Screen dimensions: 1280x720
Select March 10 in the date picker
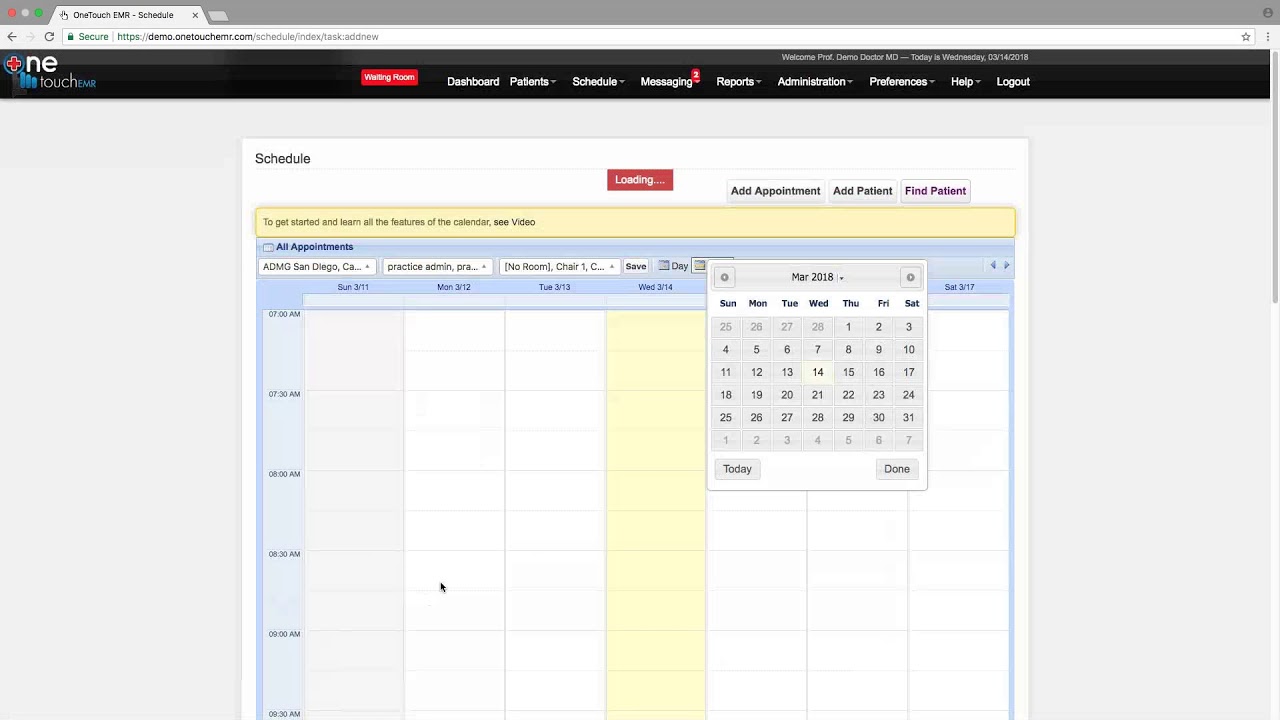point(909,350)
